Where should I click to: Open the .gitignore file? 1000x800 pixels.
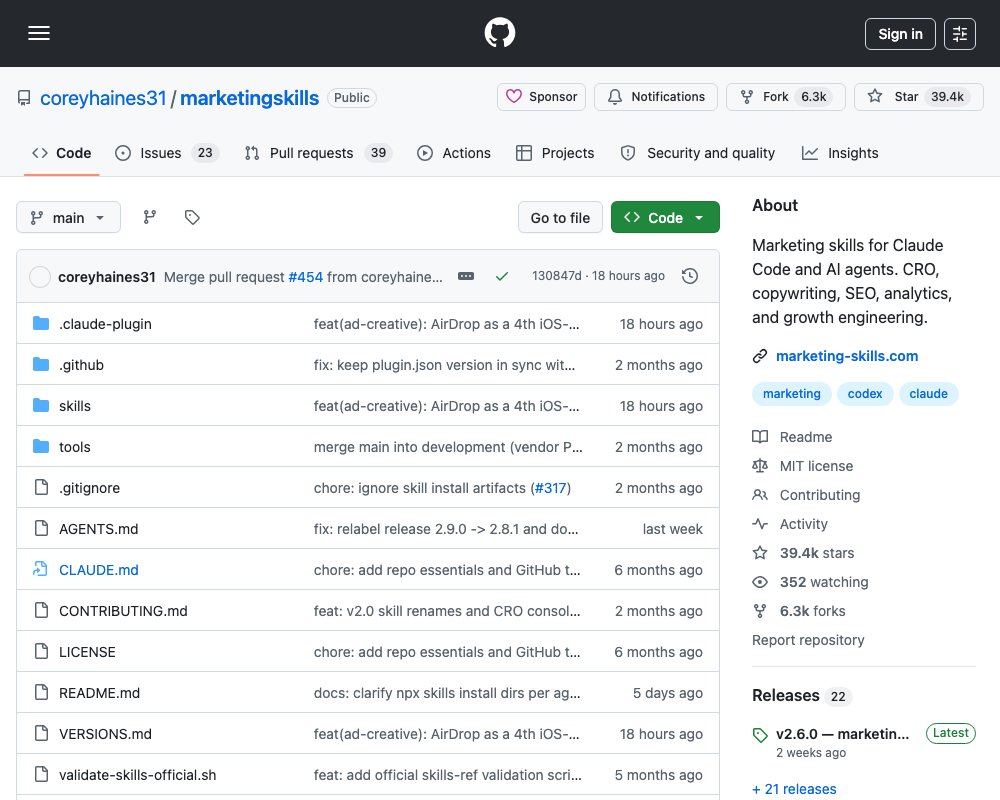[89, 488]
